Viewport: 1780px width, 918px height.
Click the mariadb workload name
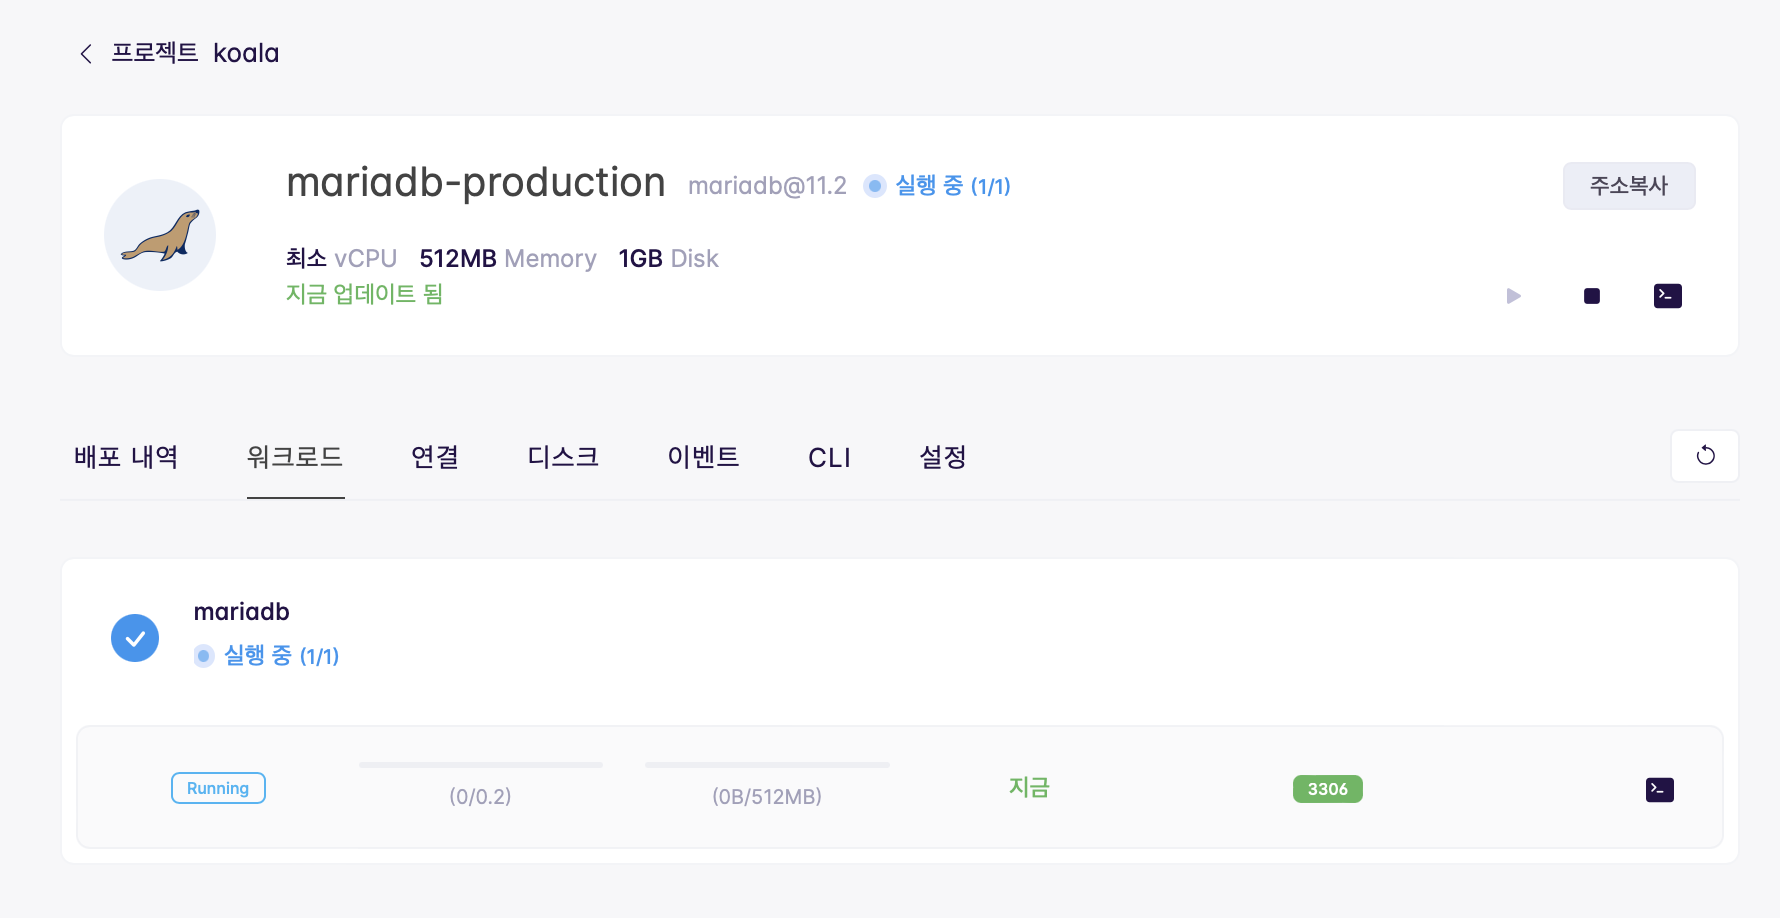pos(242,612)
